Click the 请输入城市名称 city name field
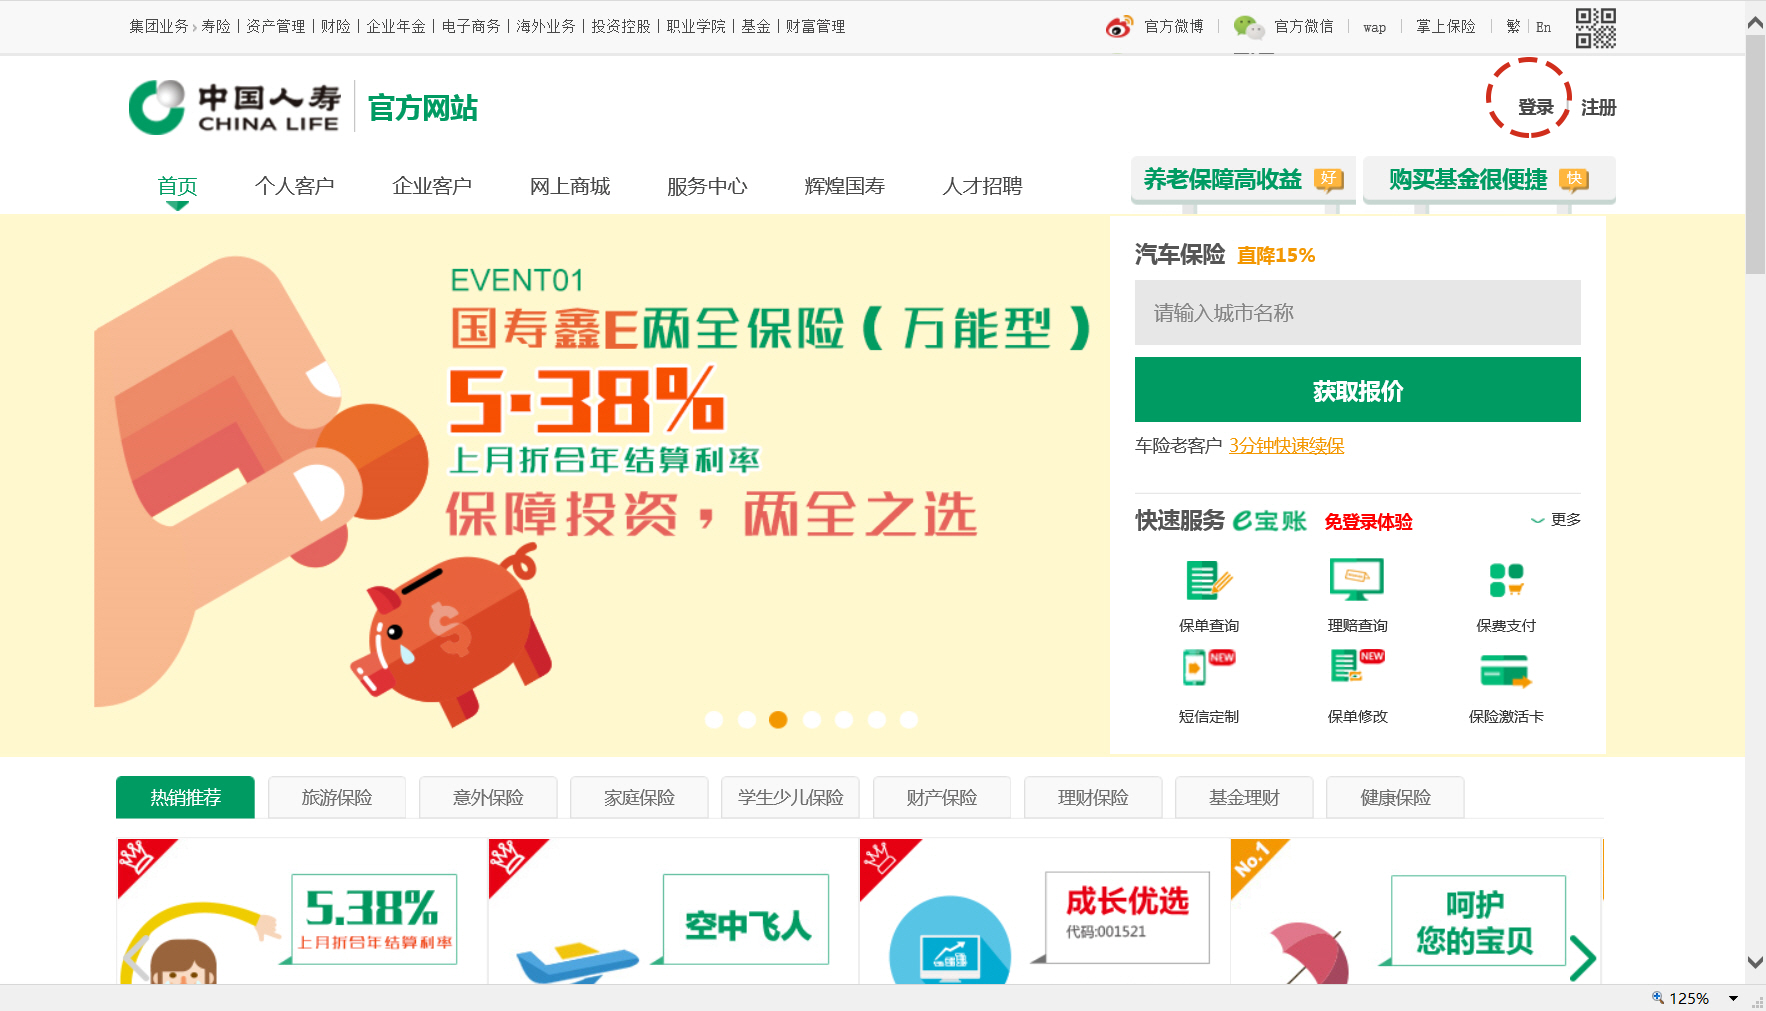1766x1011 pixels. (1358, 313)
